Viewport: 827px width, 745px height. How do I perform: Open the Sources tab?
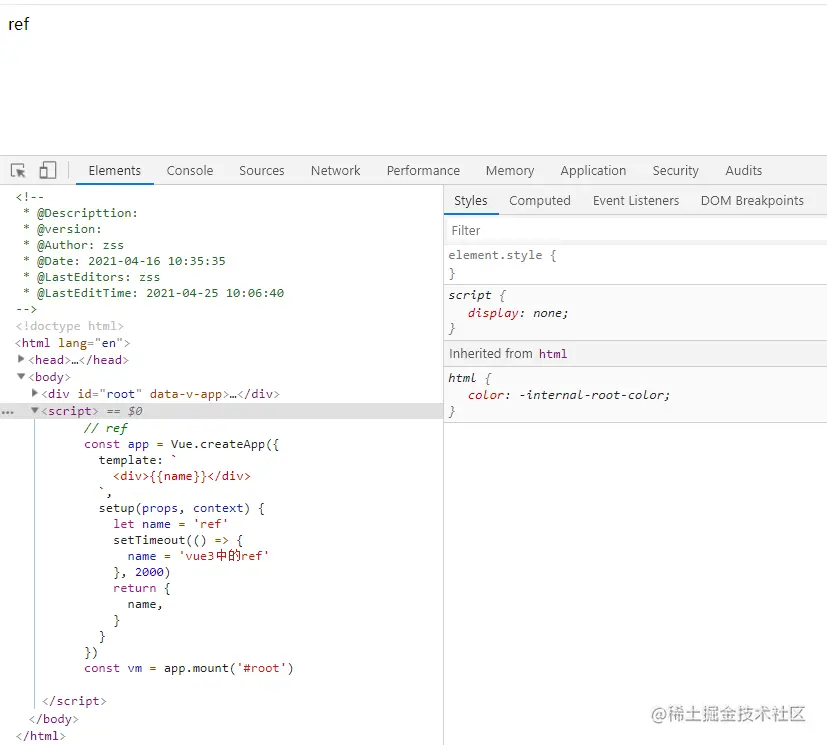(x=262, y=171)
